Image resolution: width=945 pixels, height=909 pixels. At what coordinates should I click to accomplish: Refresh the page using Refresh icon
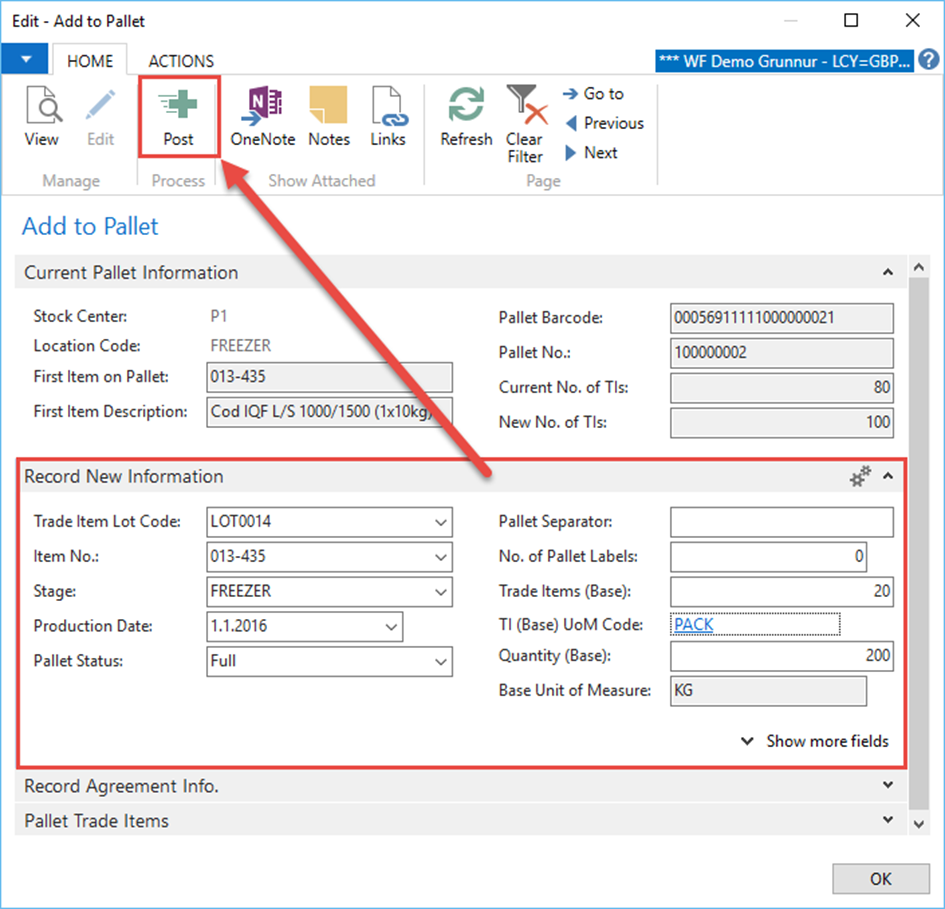point(466,118)
